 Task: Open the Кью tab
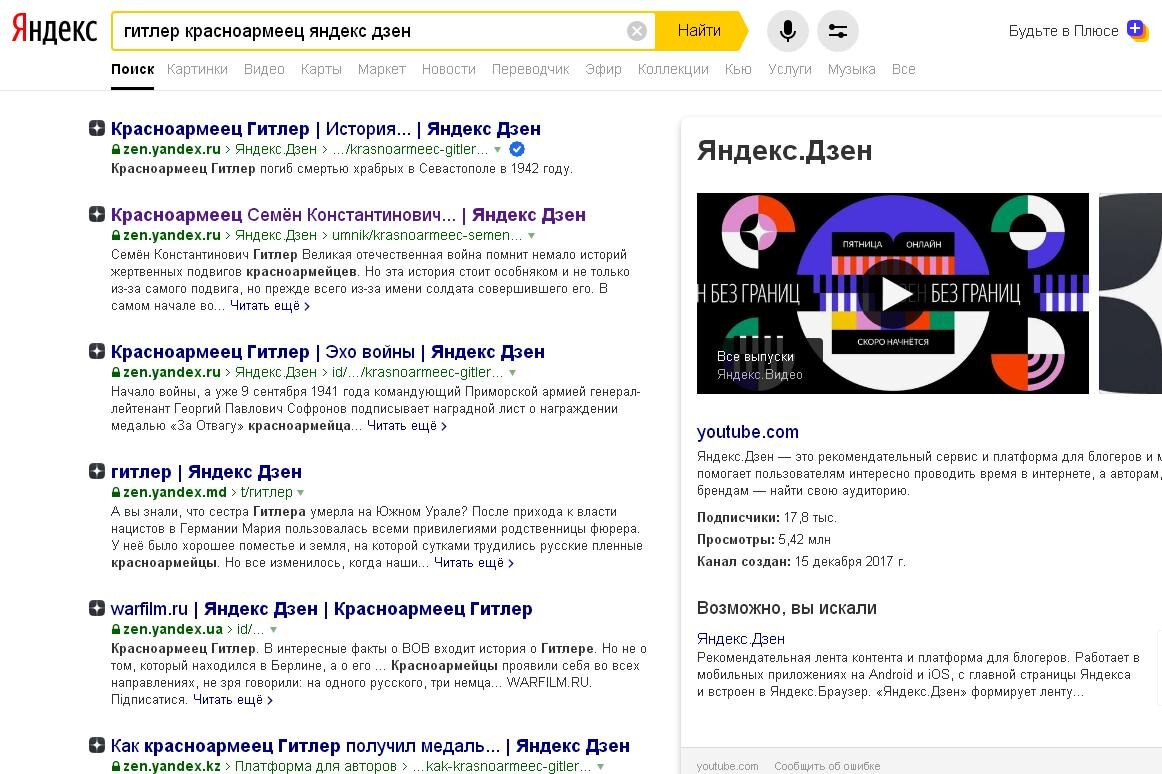point(738,69)
